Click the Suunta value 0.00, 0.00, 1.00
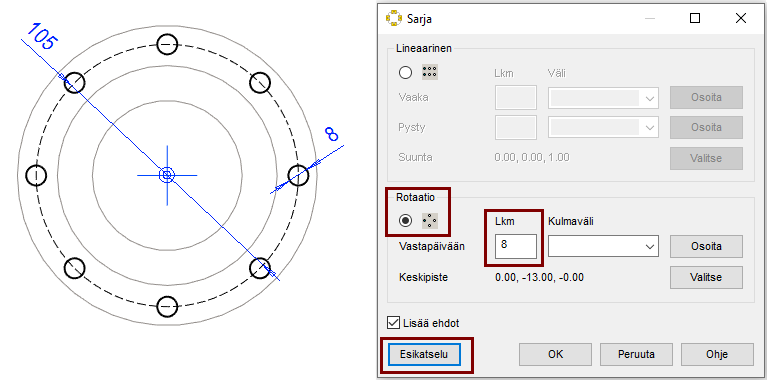The width and height of the screenshot is (768, 382). point(532,158)
